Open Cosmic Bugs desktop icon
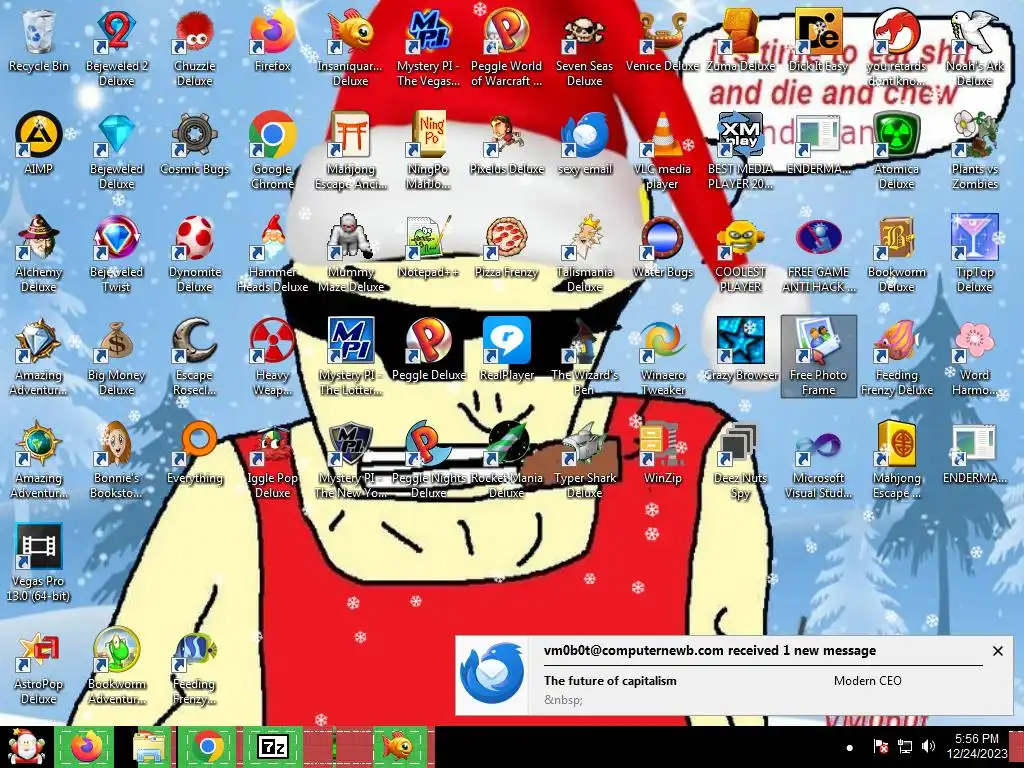 (194, 144)
